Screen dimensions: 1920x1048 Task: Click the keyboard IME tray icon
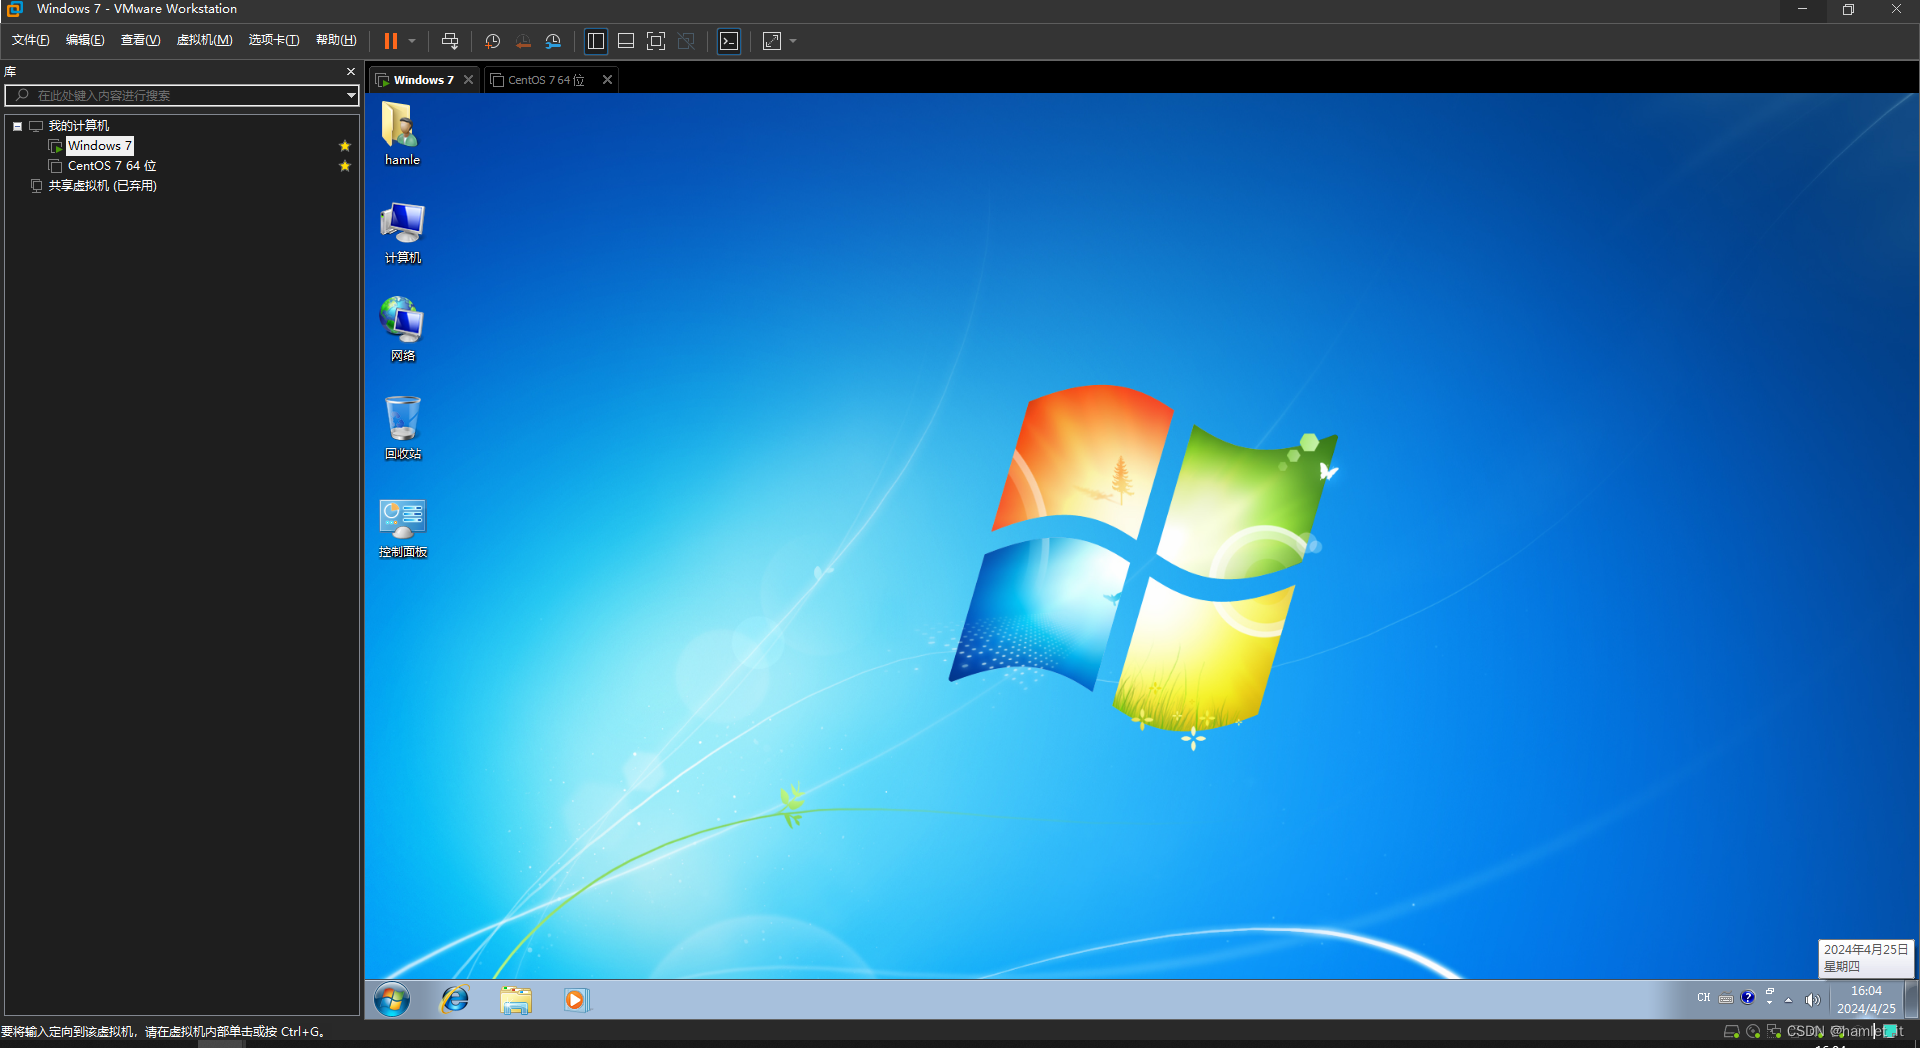(x=1726, y=998)
